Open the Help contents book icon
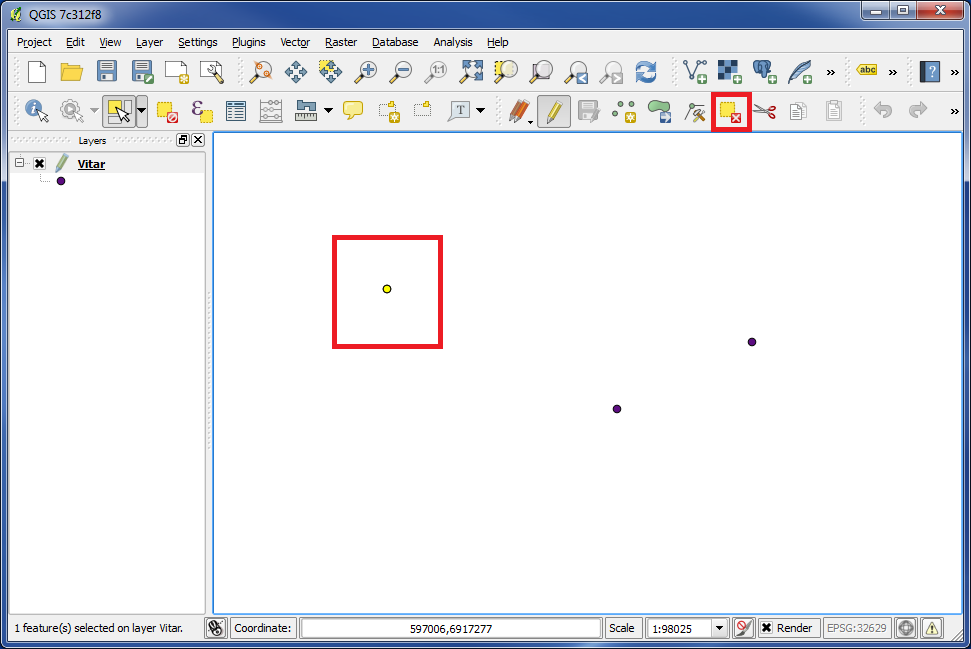 pyautogui.click(x=930, y=72)
